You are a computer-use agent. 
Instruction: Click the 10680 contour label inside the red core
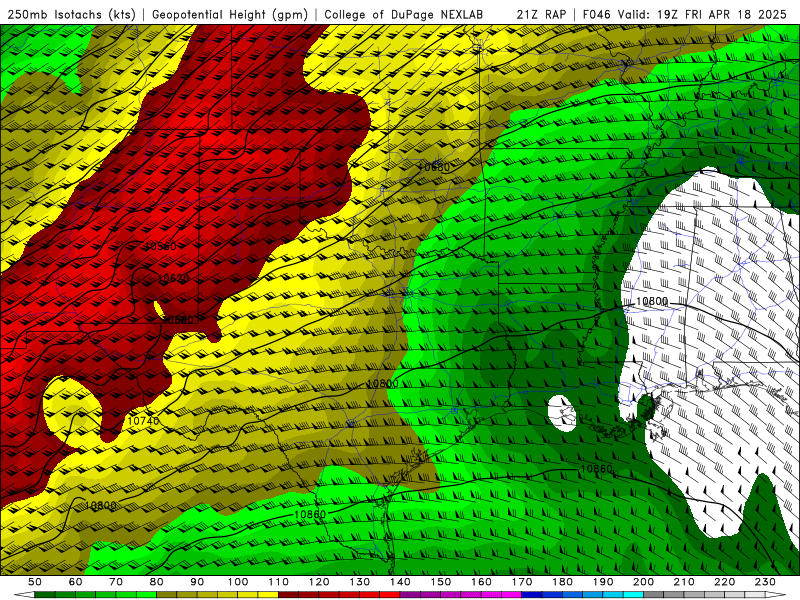(179, 320)
